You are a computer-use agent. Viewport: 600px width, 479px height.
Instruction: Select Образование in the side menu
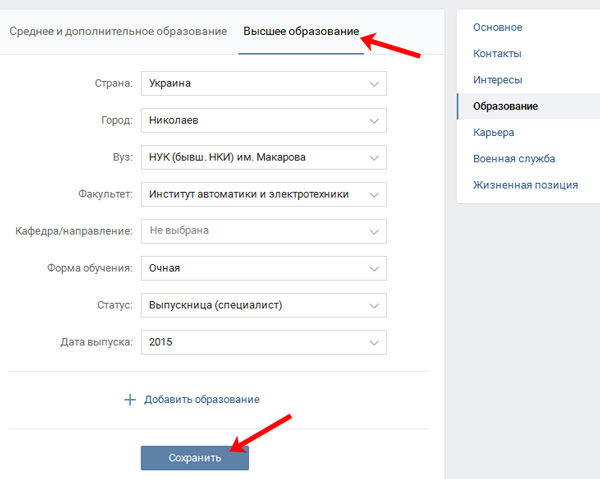[x=506, y=106]
